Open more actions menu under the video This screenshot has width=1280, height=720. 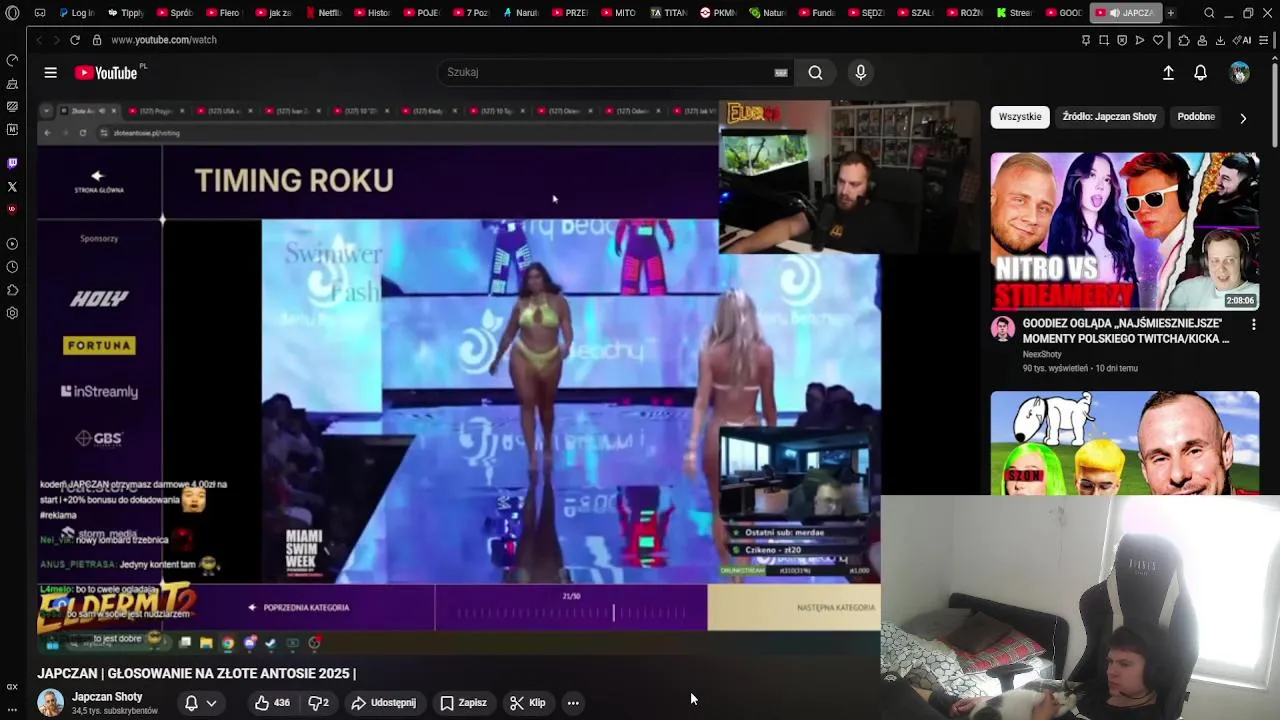tap(573, 703)
